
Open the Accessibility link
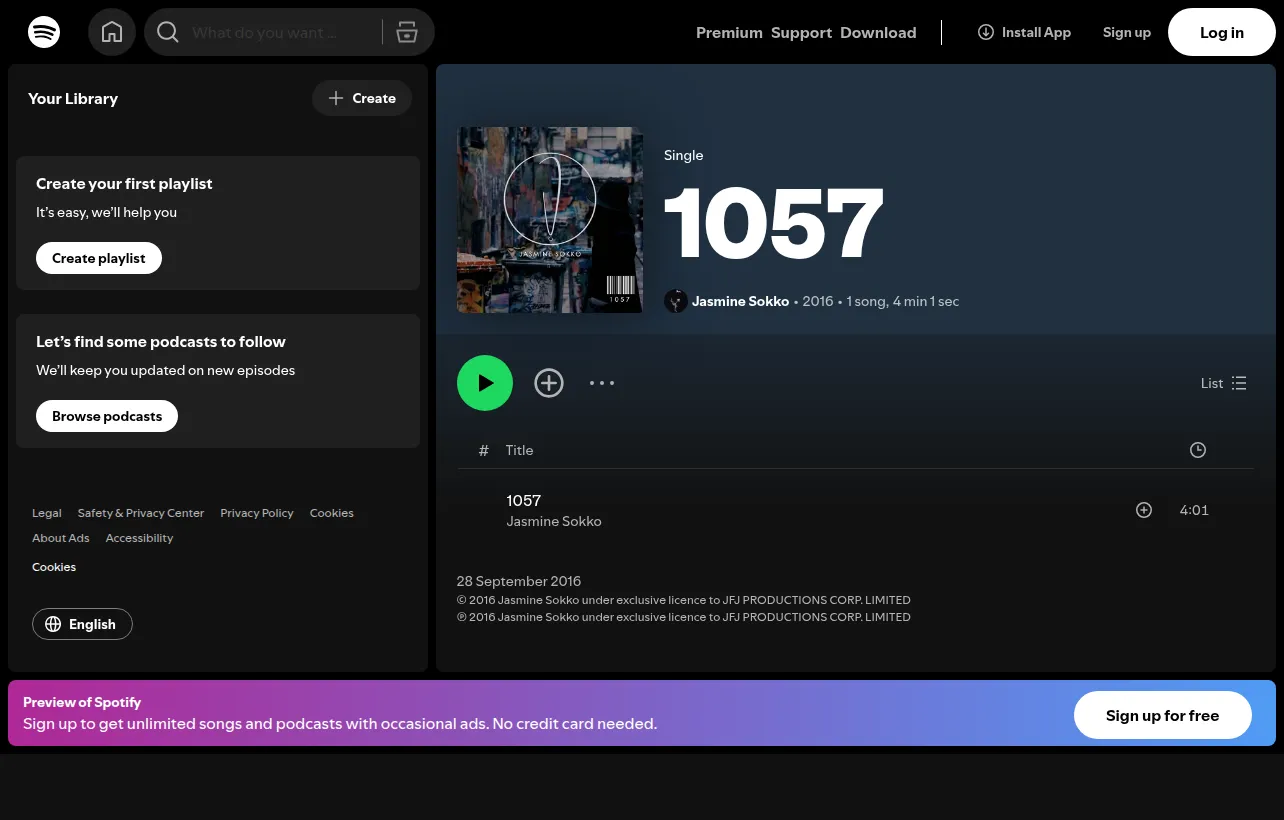(139, 538)
